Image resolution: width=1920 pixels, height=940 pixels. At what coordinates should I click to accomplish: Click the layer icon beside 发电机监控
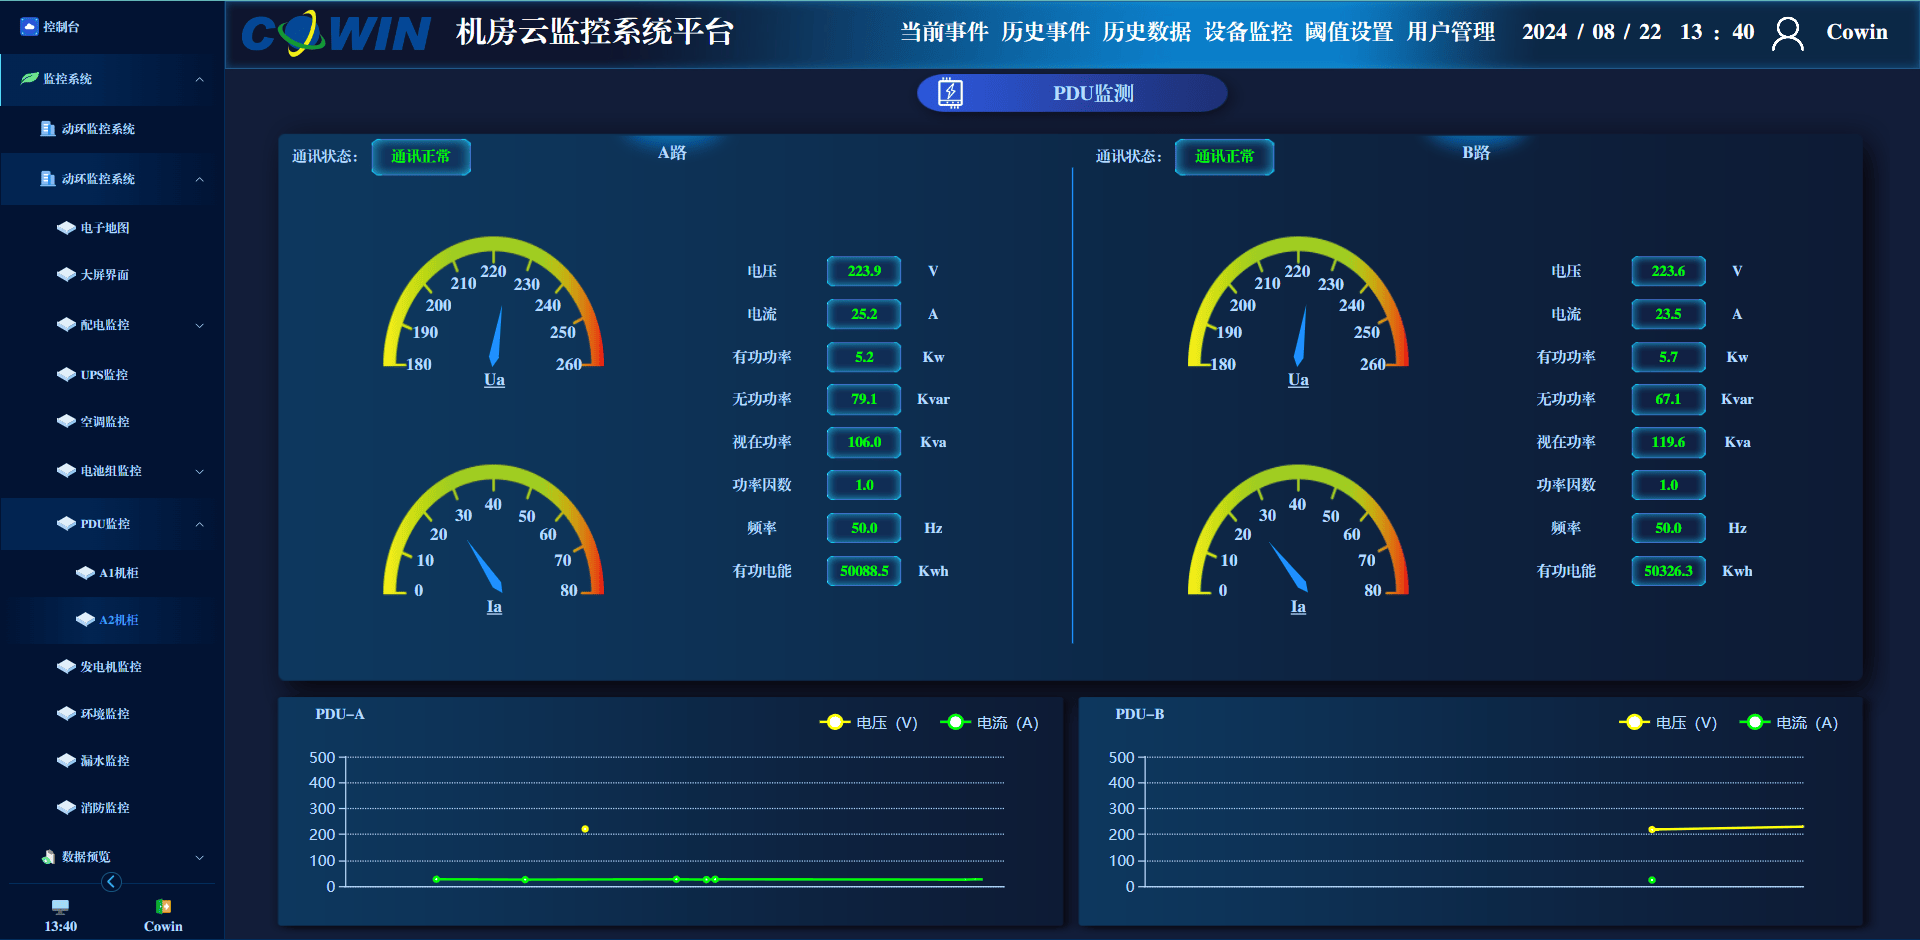click(x=67, y=666)
